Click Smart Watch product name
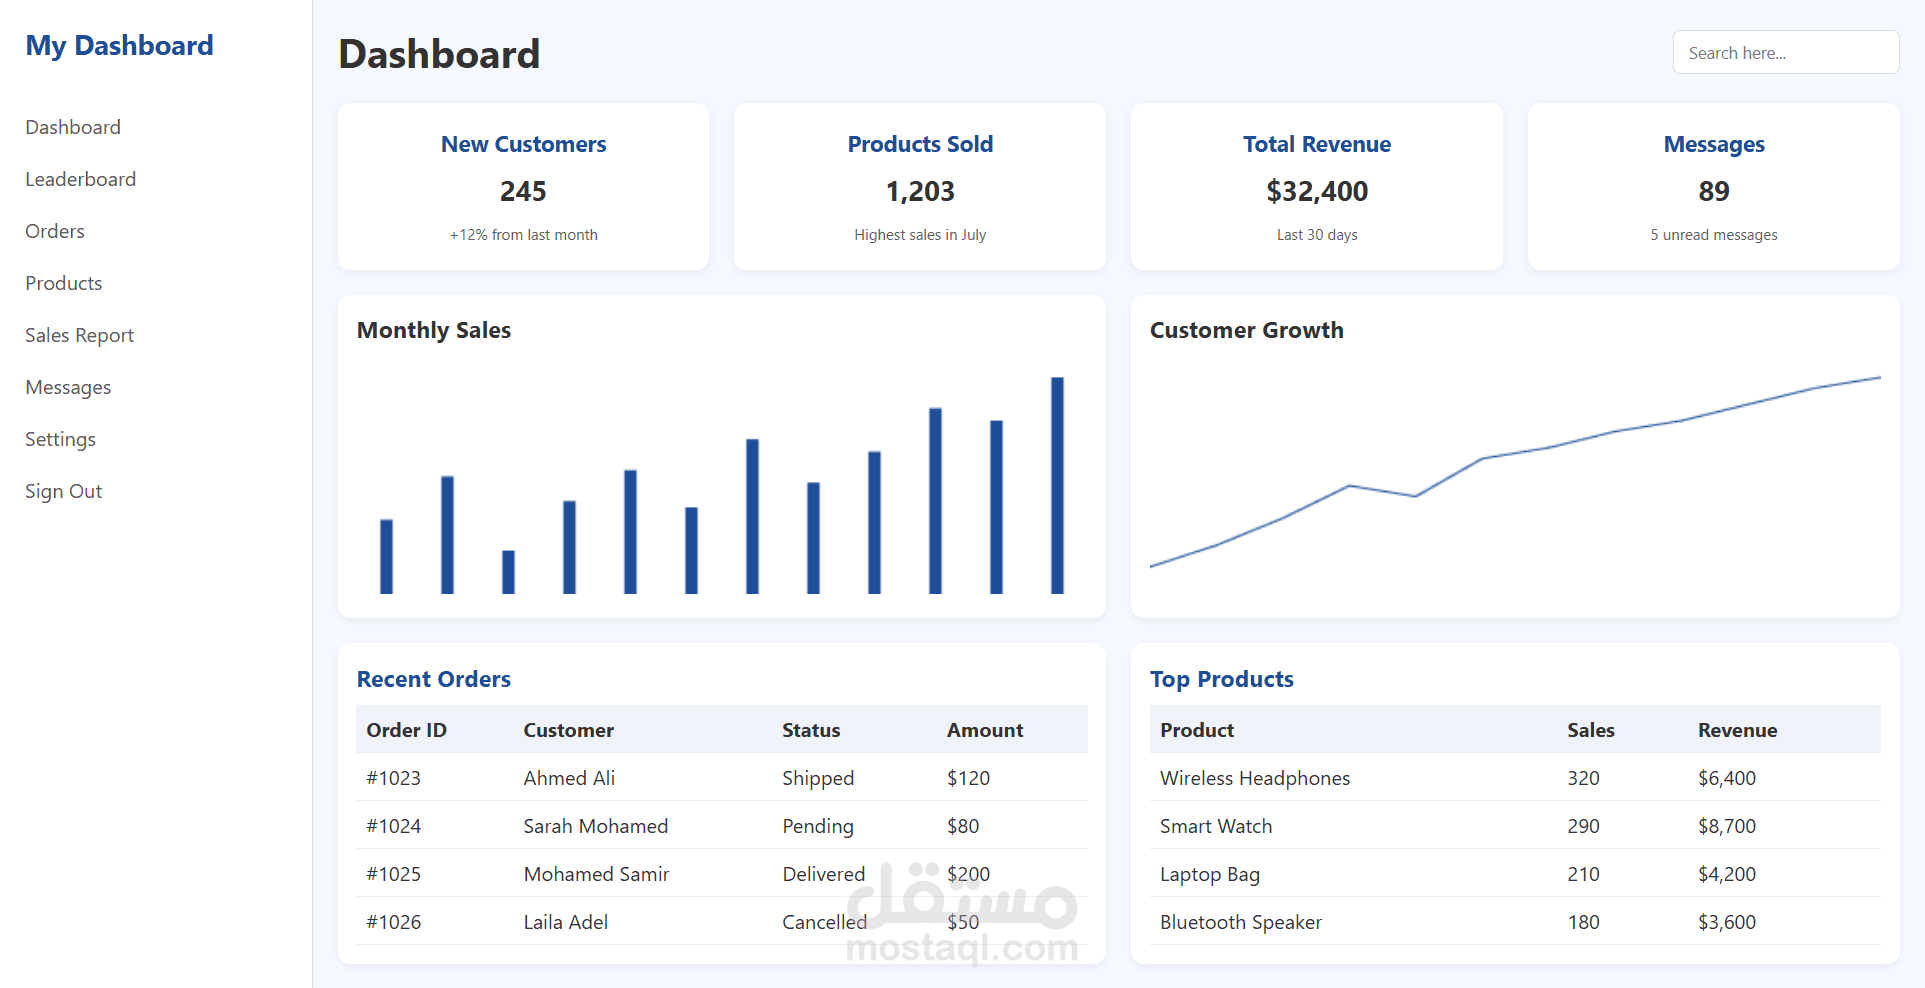The height and width of the screenshot is (988, 1925). [1216, 826]
